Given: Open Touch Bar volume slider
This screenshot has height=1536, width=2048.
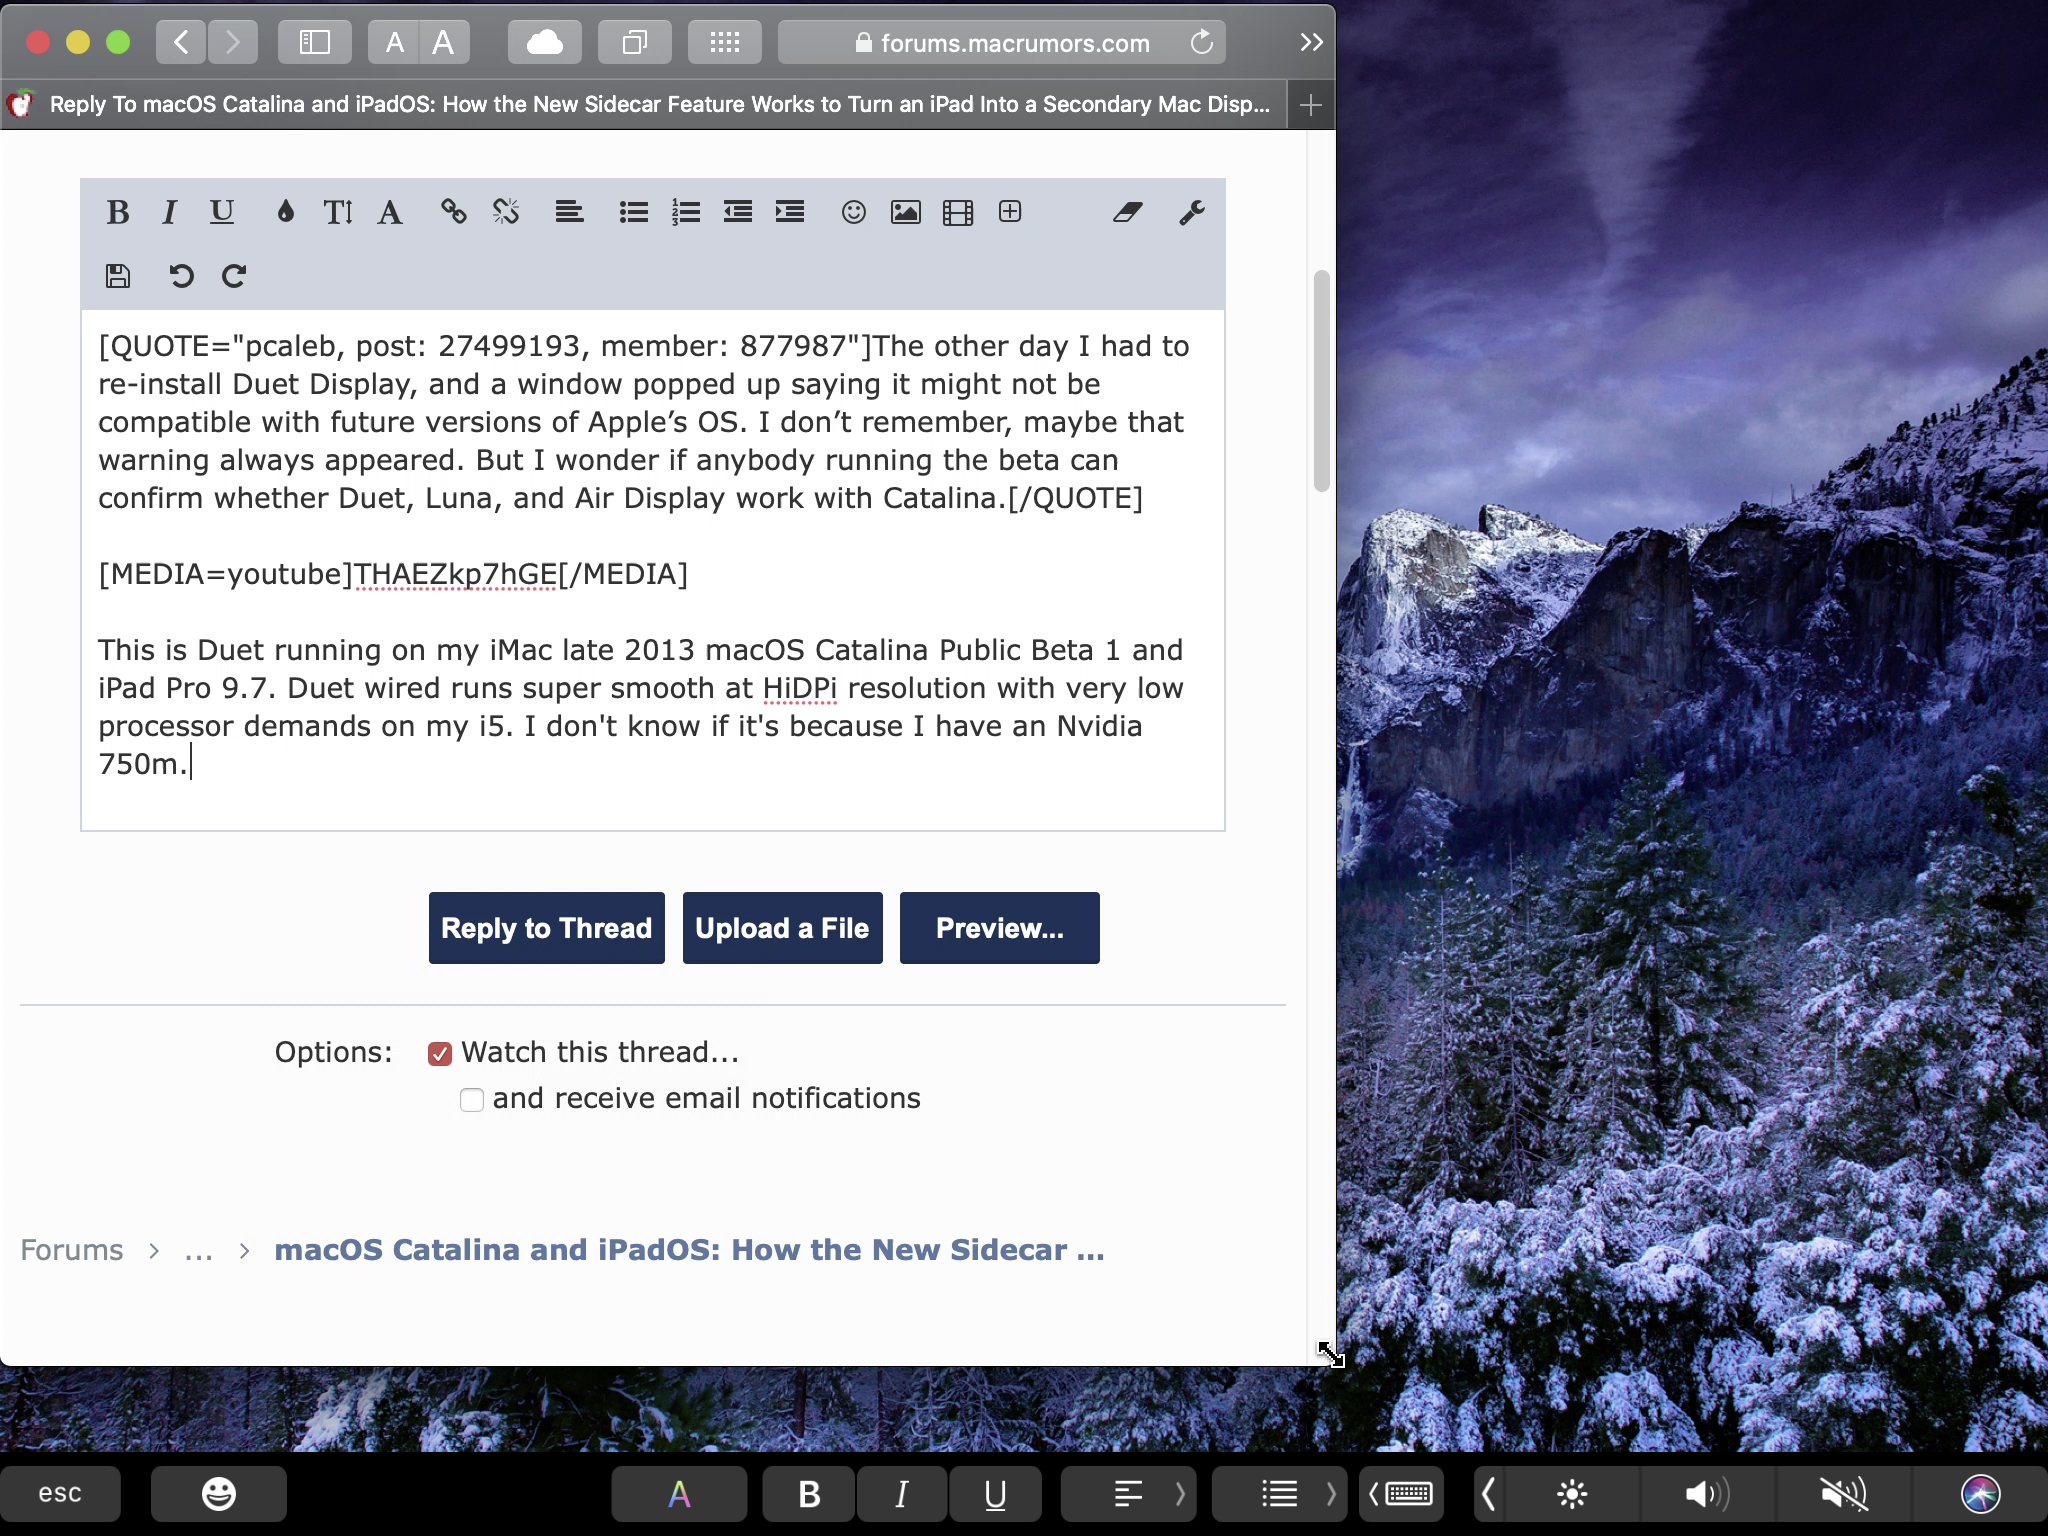Looking at the screenshot, I should pos(1706,1494).
